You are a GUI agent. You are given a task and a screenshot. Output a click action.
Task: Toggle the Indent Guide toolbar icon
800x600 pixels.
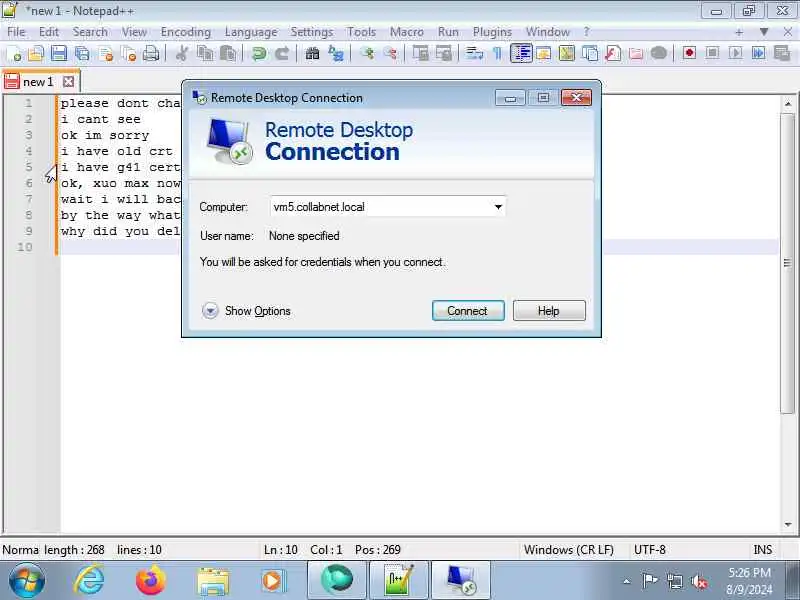(x=521, y=53)
